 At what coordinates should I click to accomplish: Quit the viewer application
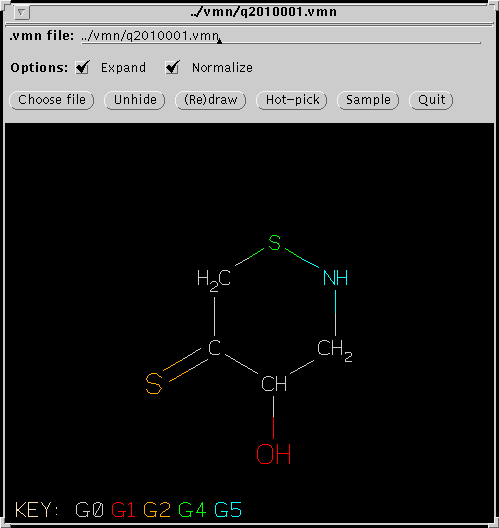pyautogui.click(x=431, y=100)
